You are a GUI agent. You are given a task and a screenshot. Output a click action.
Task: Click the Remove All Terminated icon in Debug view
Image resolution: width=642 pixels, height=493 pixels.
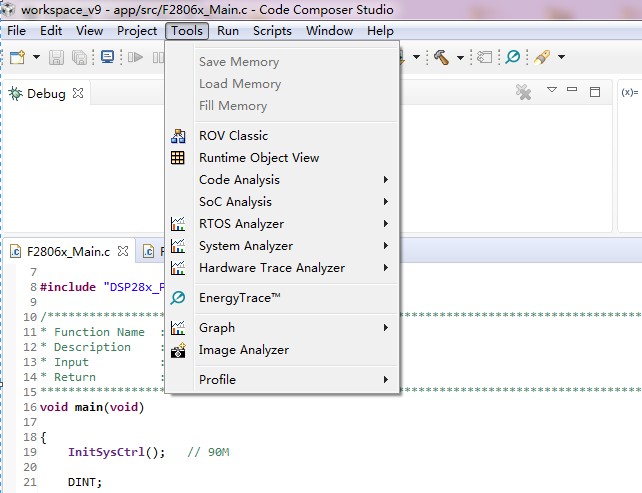pos(523,92)
